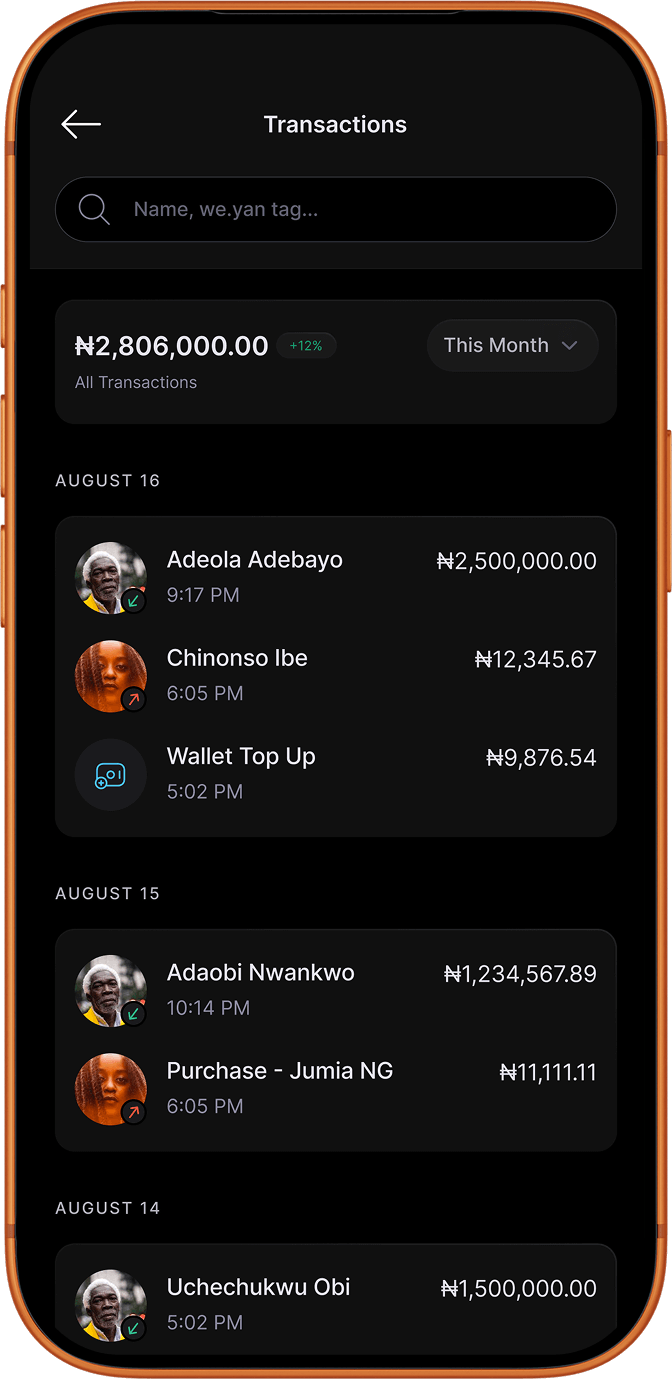
Task: Click Chinonso Ibe's outgoing arrow badge
Action: tap(134, 699)
